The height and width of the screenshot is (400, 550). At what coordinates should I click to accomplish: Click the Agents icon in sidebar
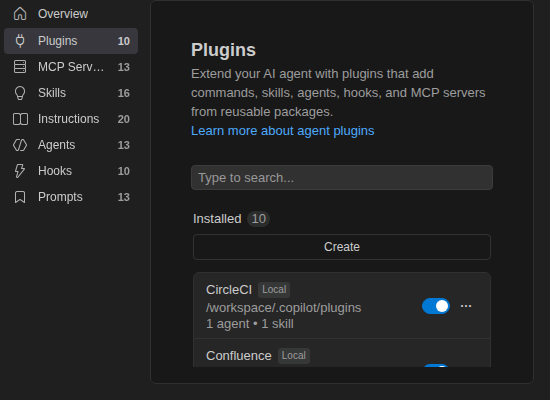20,145
